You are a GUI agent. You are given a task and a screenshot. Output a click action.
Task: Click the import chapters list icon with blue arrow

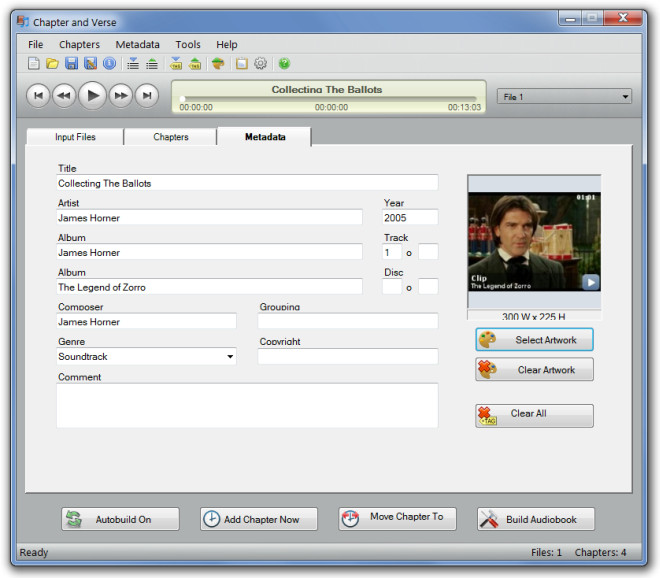pos(133,64)
